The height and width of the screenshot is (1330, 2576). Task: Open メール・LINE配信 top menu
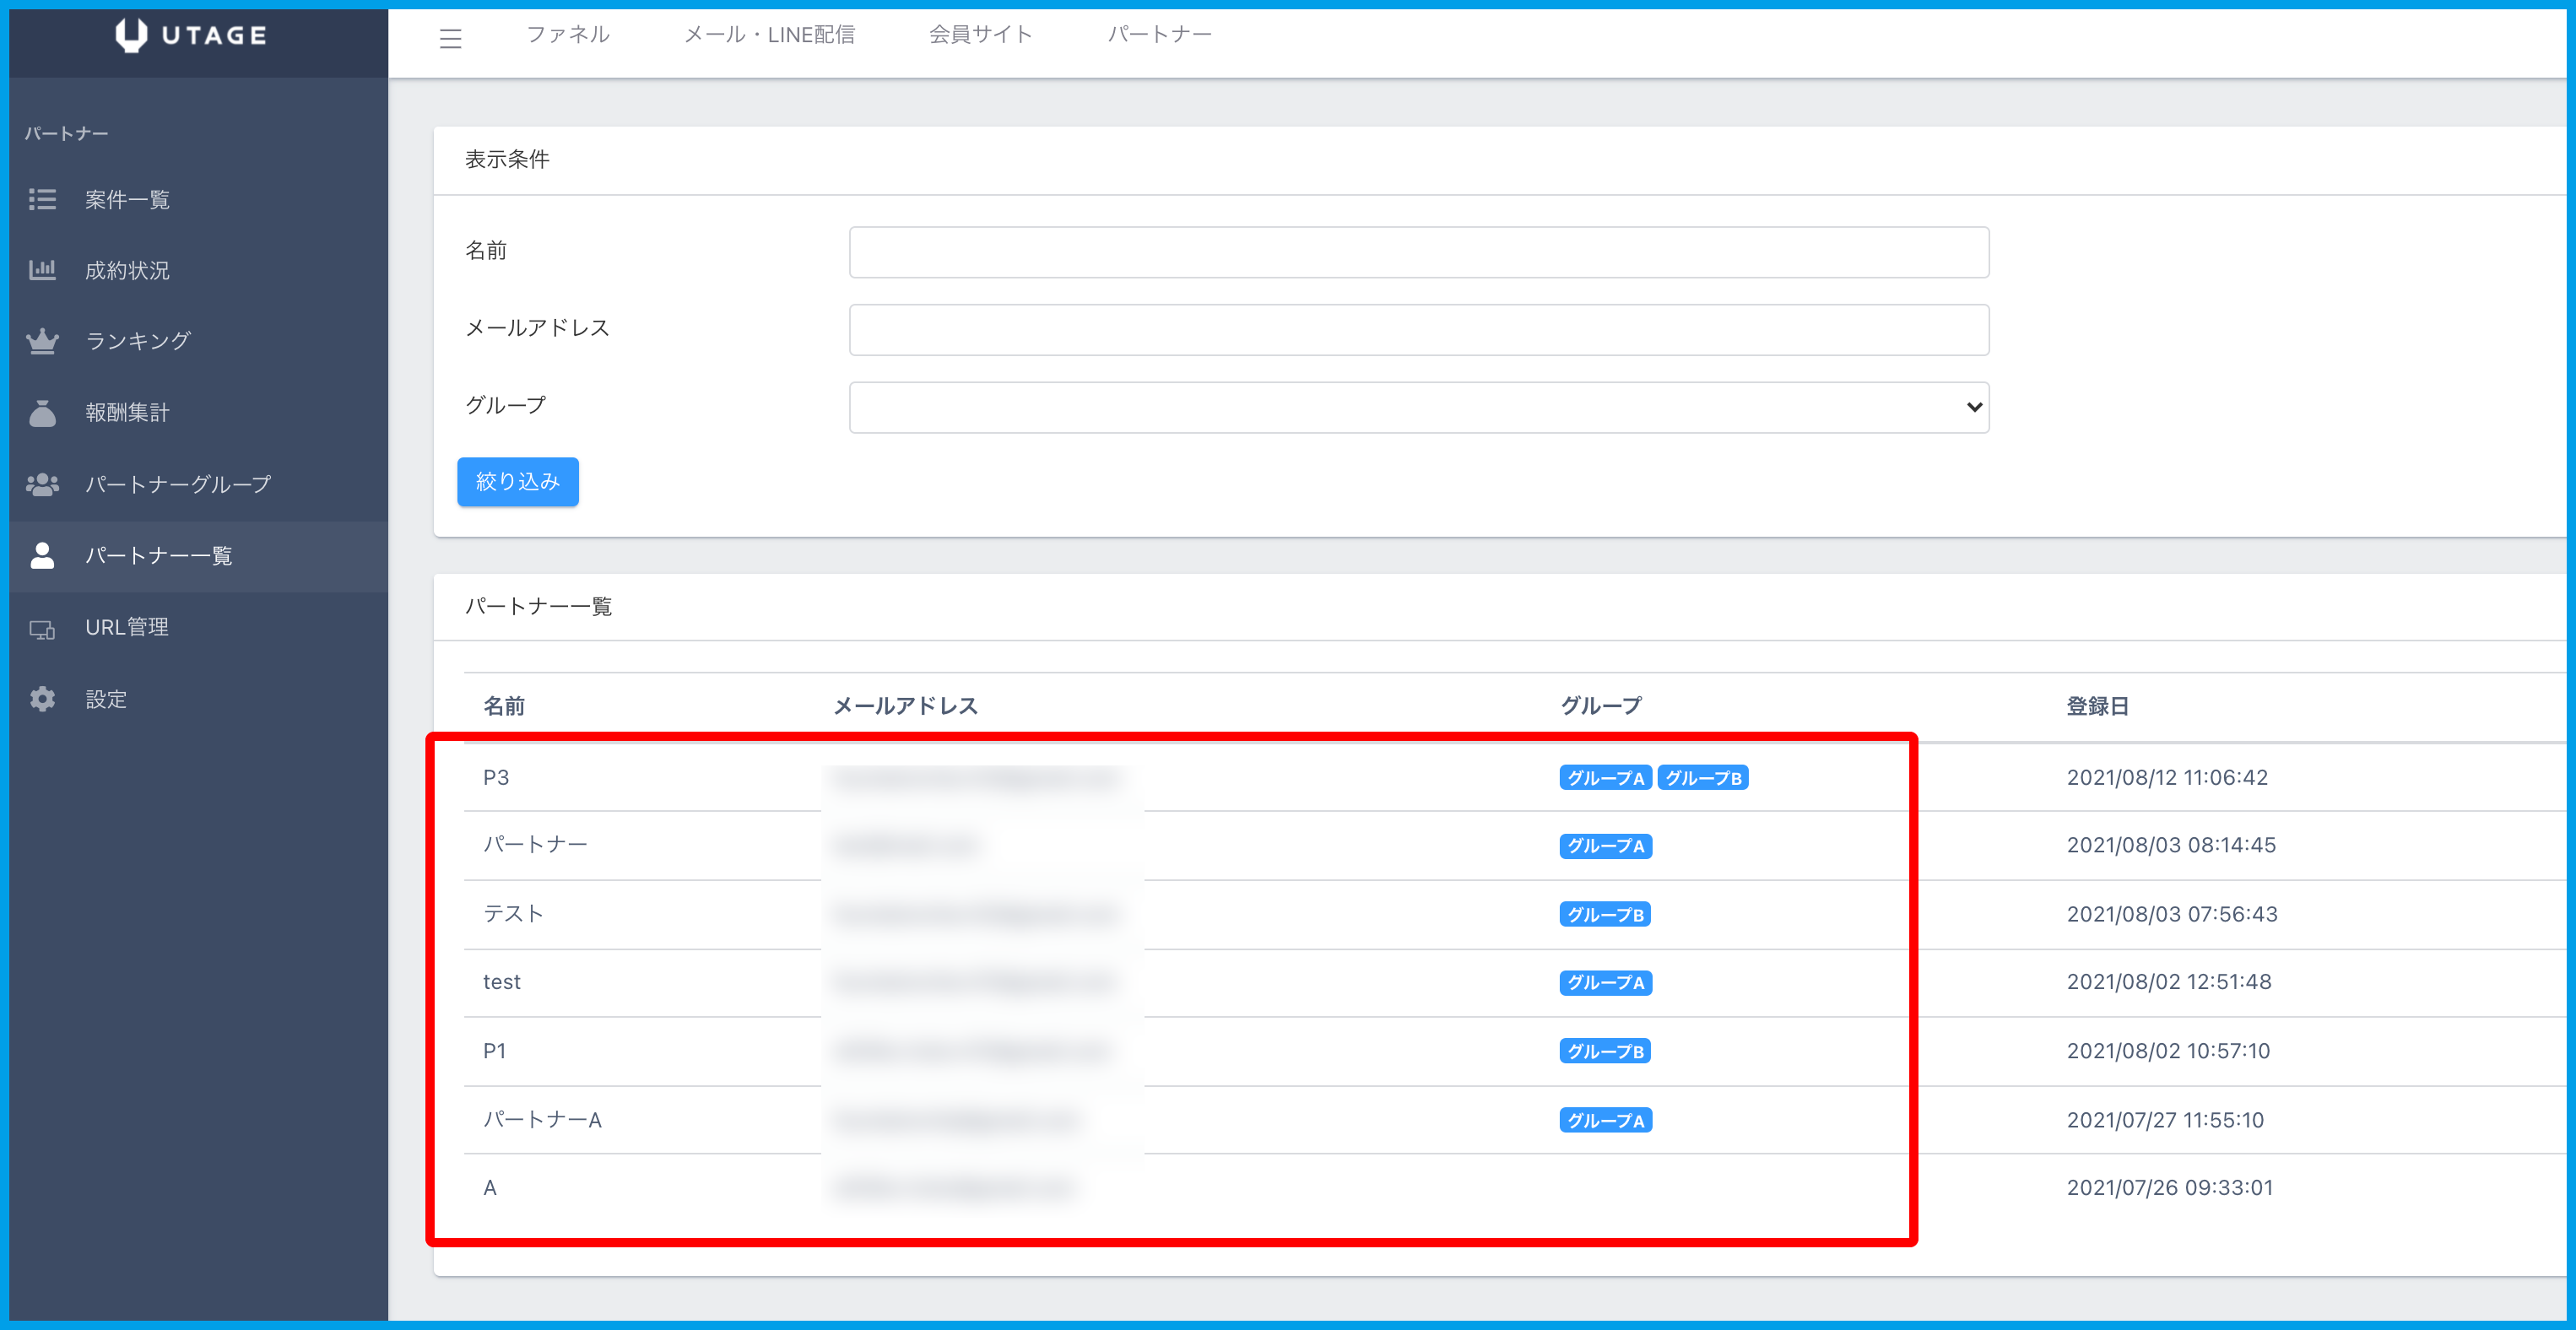pos(769,35)
